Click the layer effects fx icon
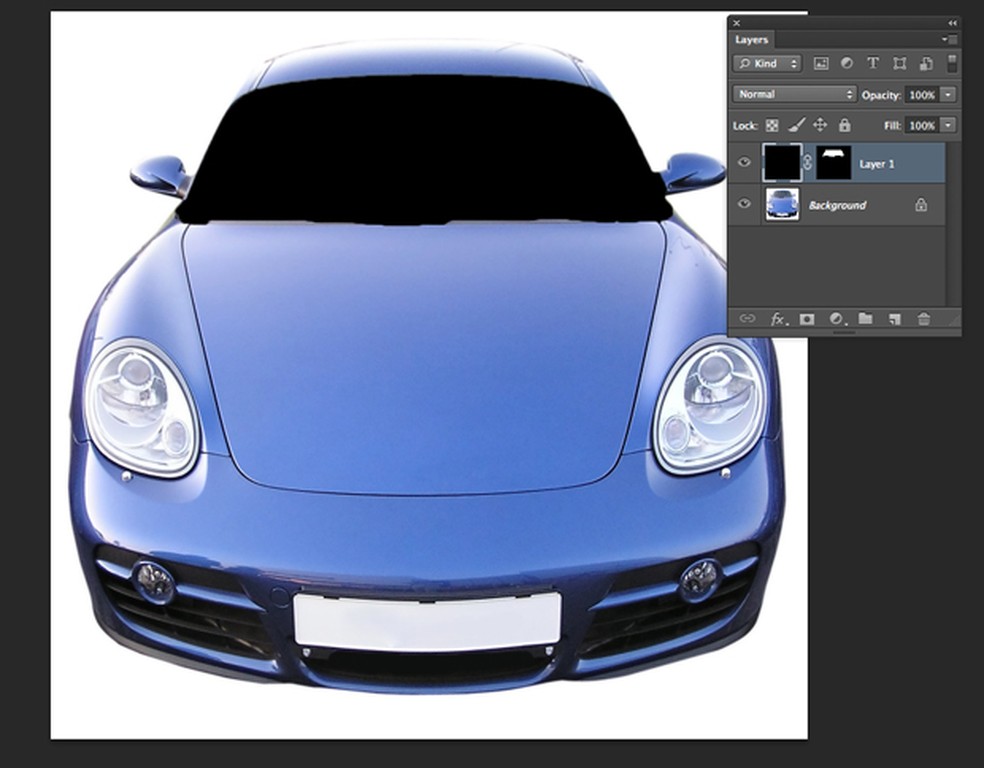The image size is (984, 768). pyautogui.click(x=778, y=319)
